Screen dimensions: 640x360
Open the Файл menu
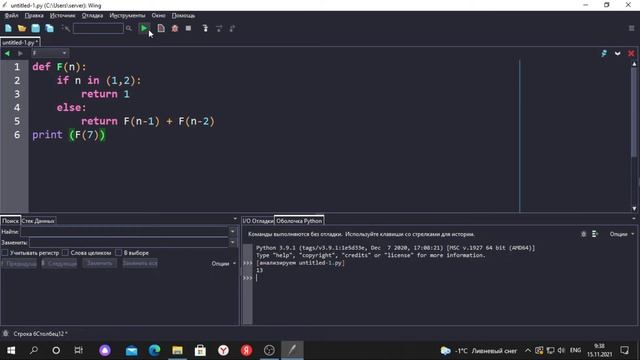pyautogui.click(x=11, y=16)
